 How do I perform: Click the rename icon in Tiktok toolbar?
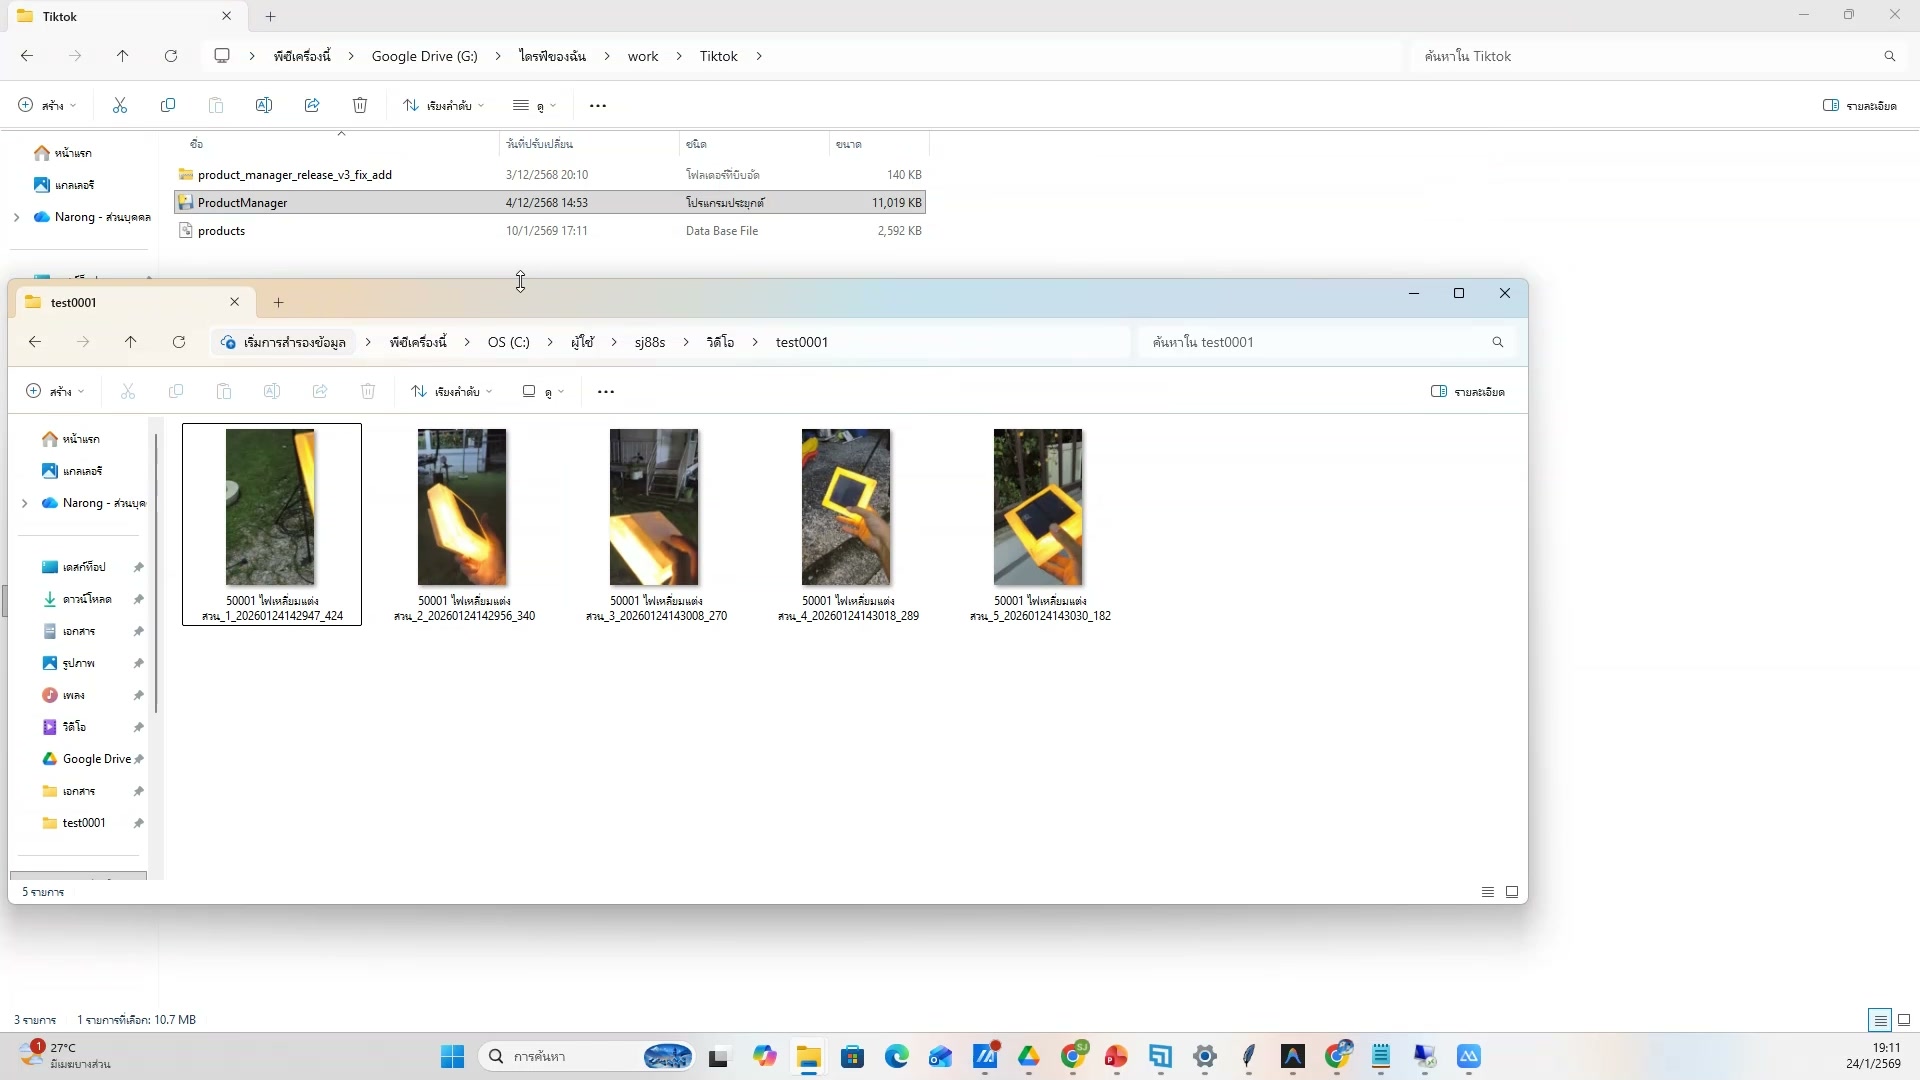[264, 106]
